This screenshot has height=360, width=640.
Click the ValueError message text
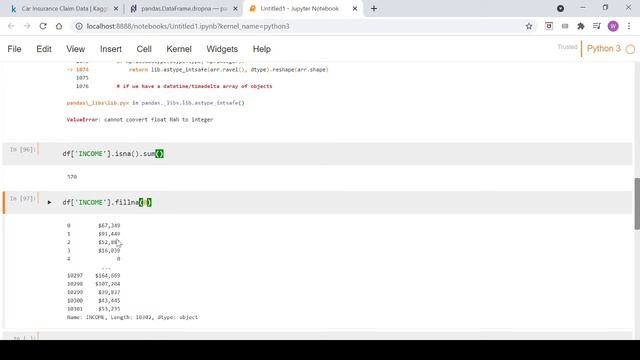140,120
